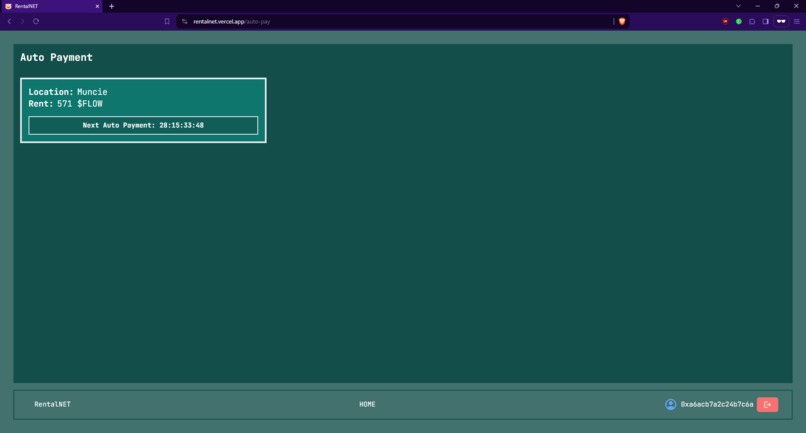Click the blue user avatar icon
The width and height of the screenshot is (806, 433).
tap(670, 405)
